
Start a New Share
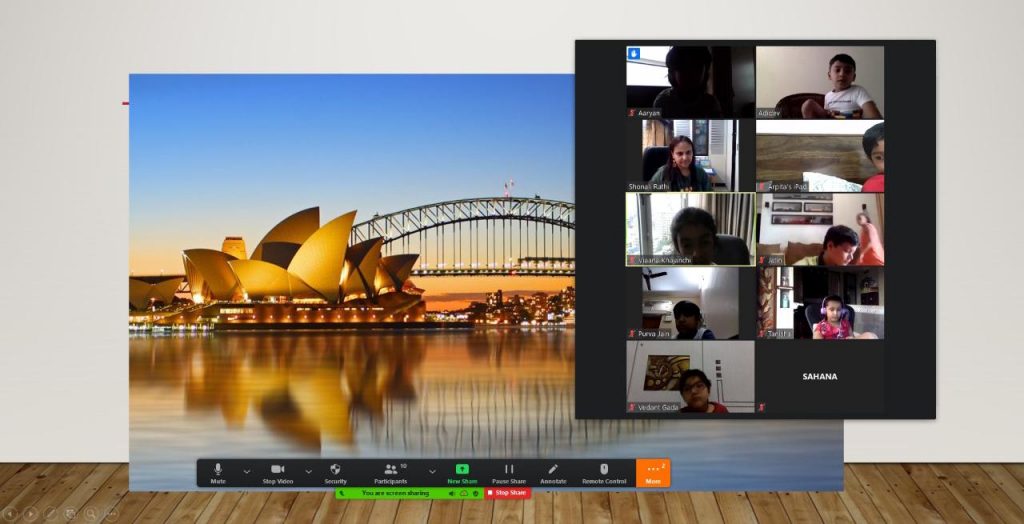coord(462,473)
